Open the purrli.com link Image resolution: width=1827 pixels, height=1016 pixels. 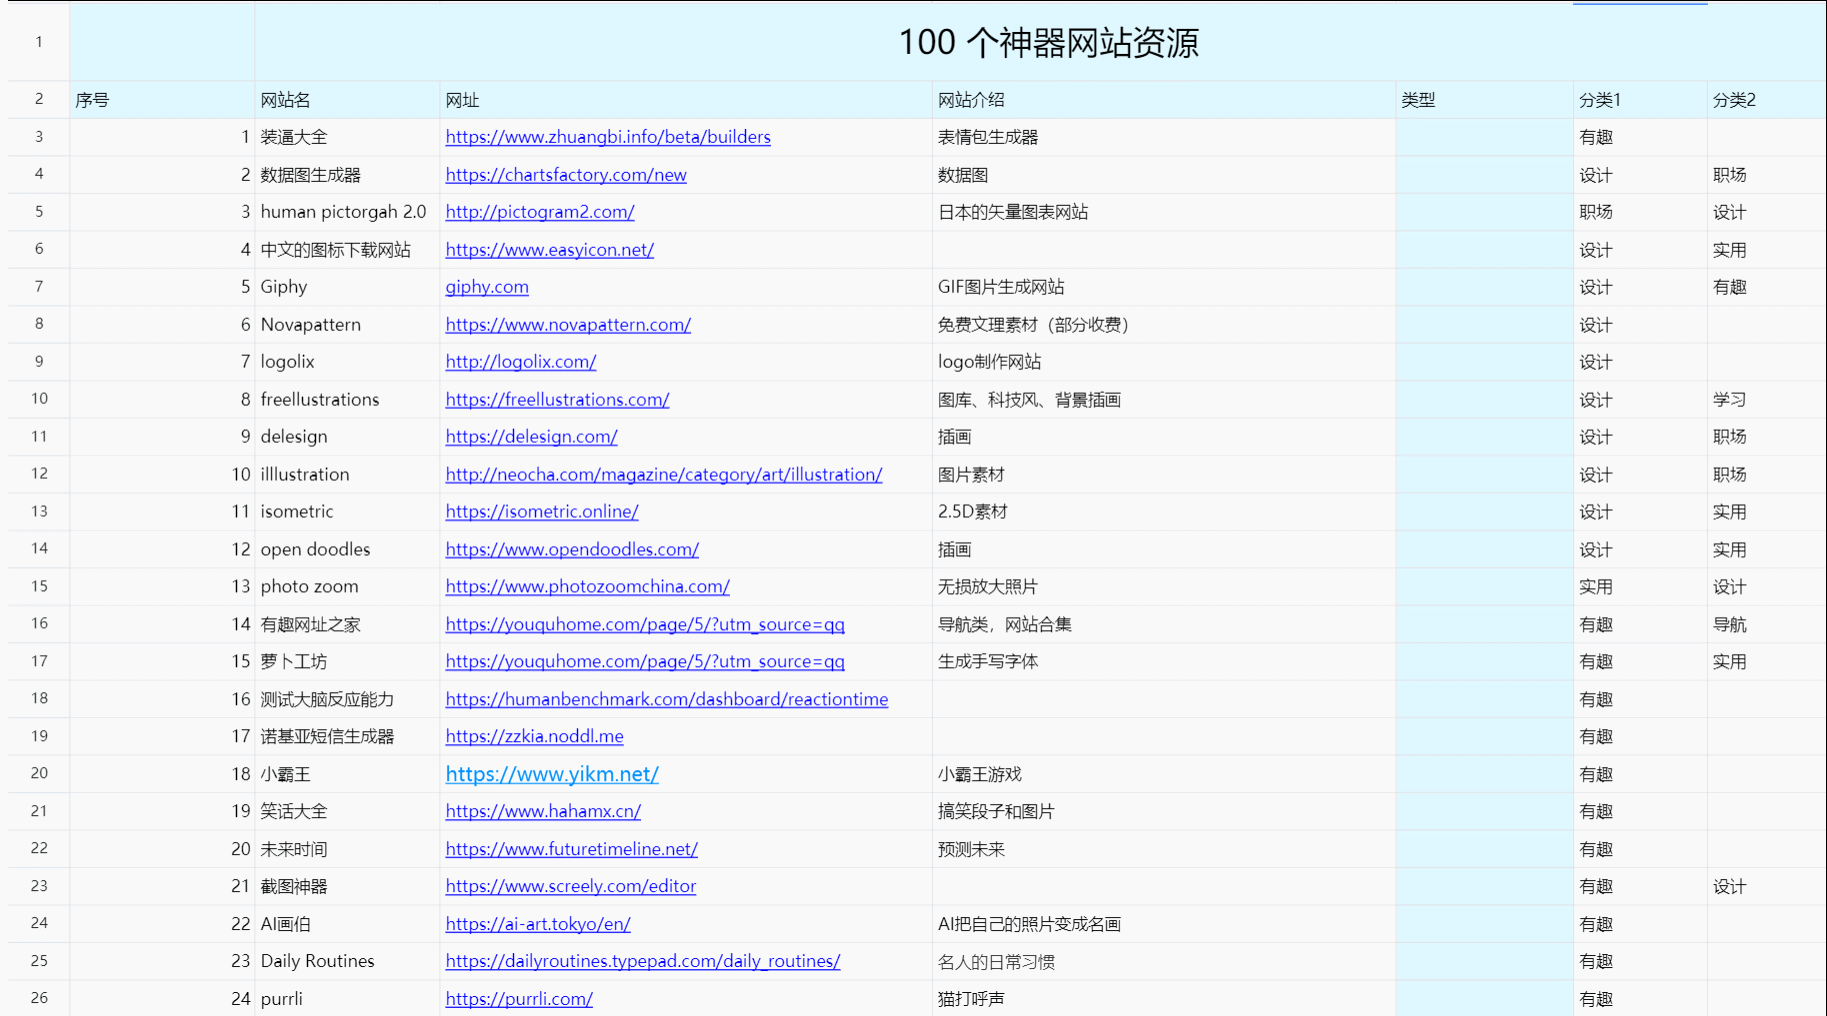point(519,998)
